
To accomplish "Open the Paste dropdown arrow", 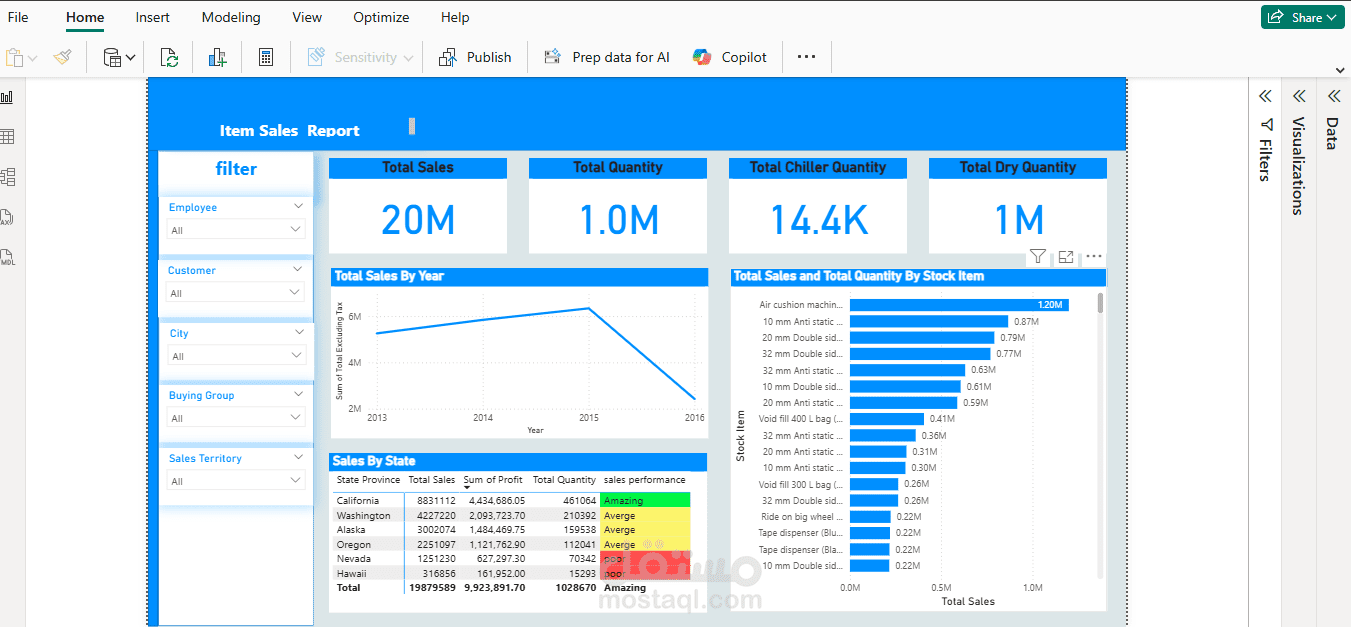I will click(32, 58).
